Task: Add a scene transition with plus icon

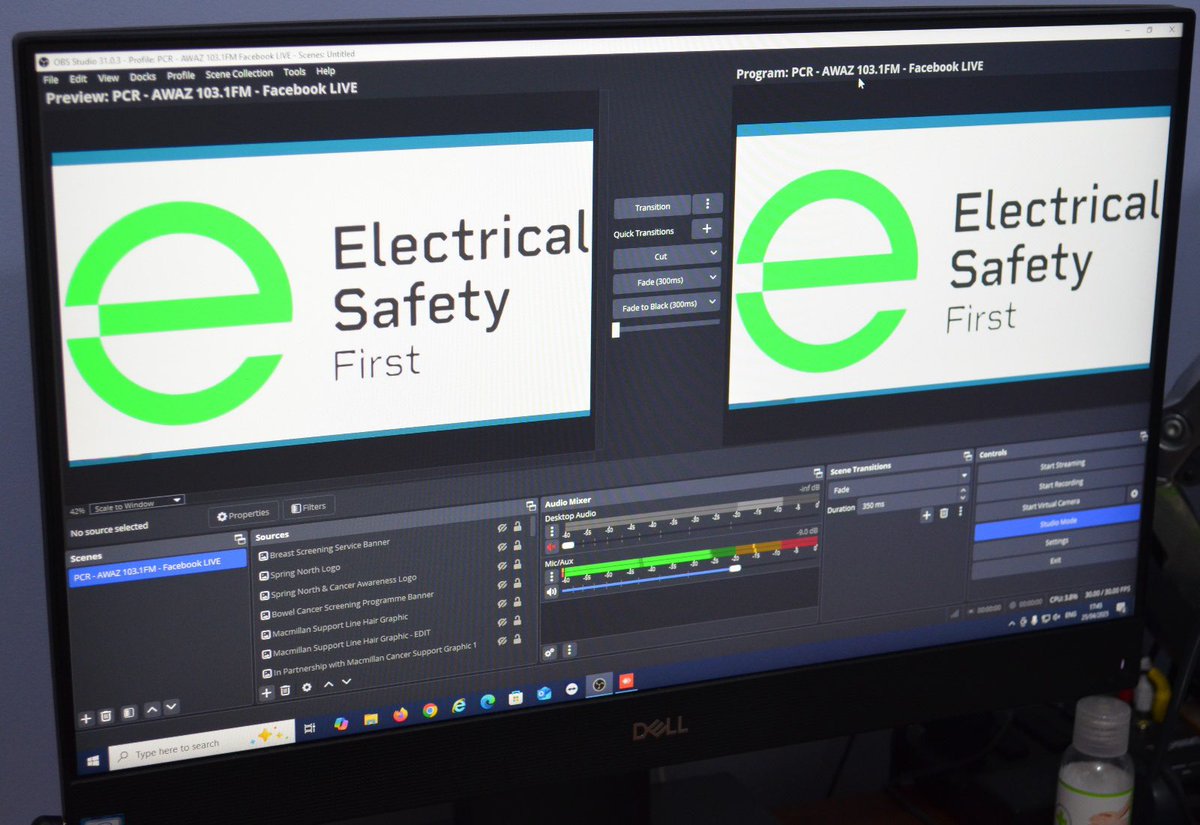Action: 926,514
